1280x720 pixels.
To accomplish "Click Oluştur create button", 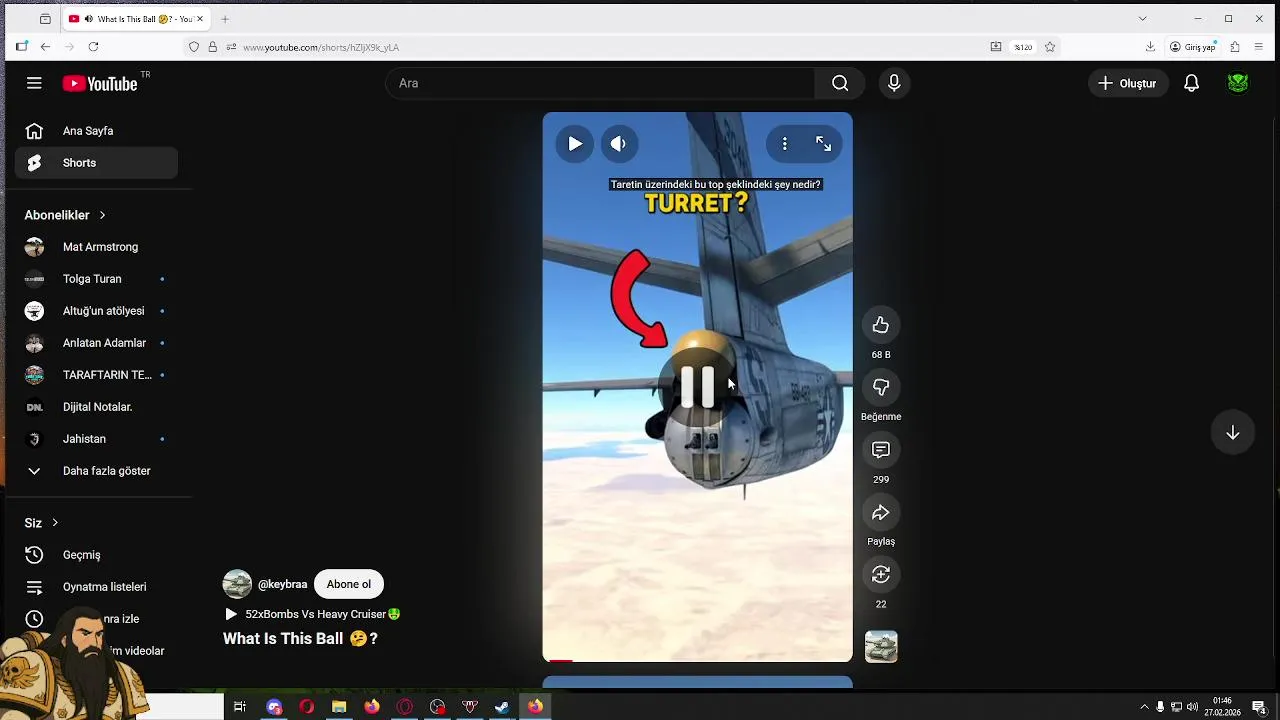I will [x=1127, y=83].
